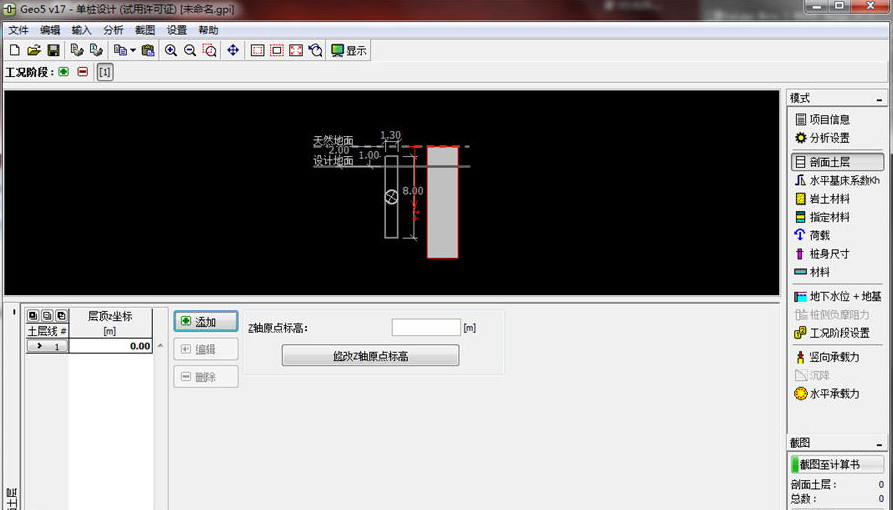
Task: Open 材料 mode
Action: [812, 272]
